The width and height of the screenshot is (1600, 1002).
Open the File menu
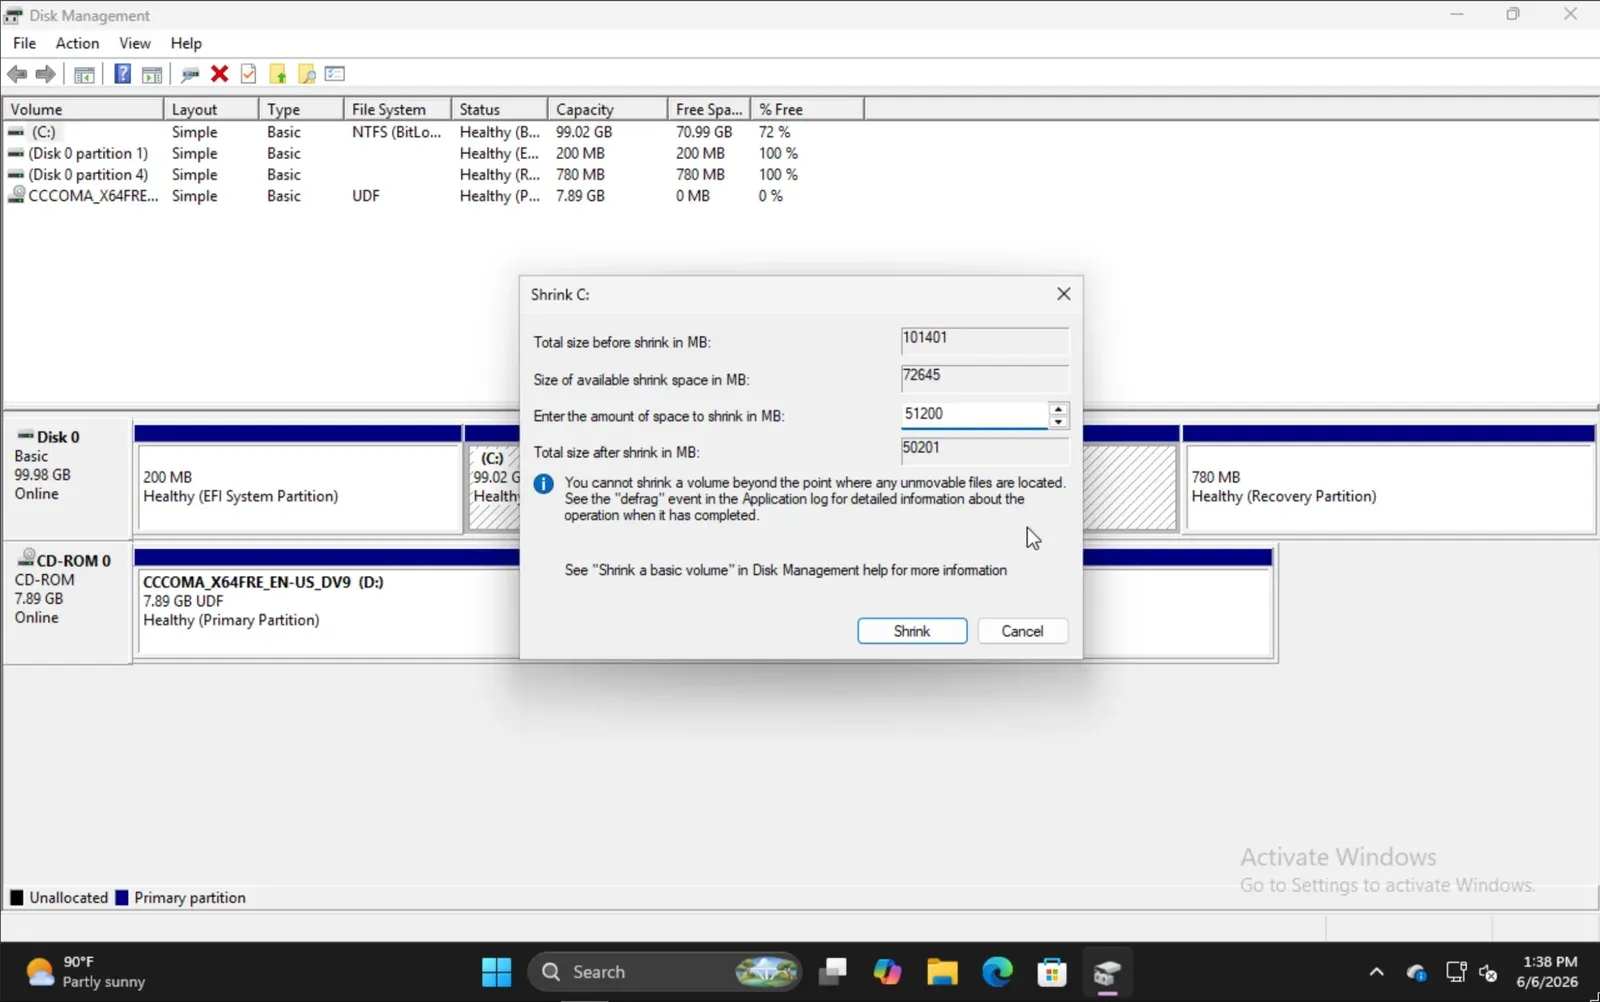(x=24, y=43)
